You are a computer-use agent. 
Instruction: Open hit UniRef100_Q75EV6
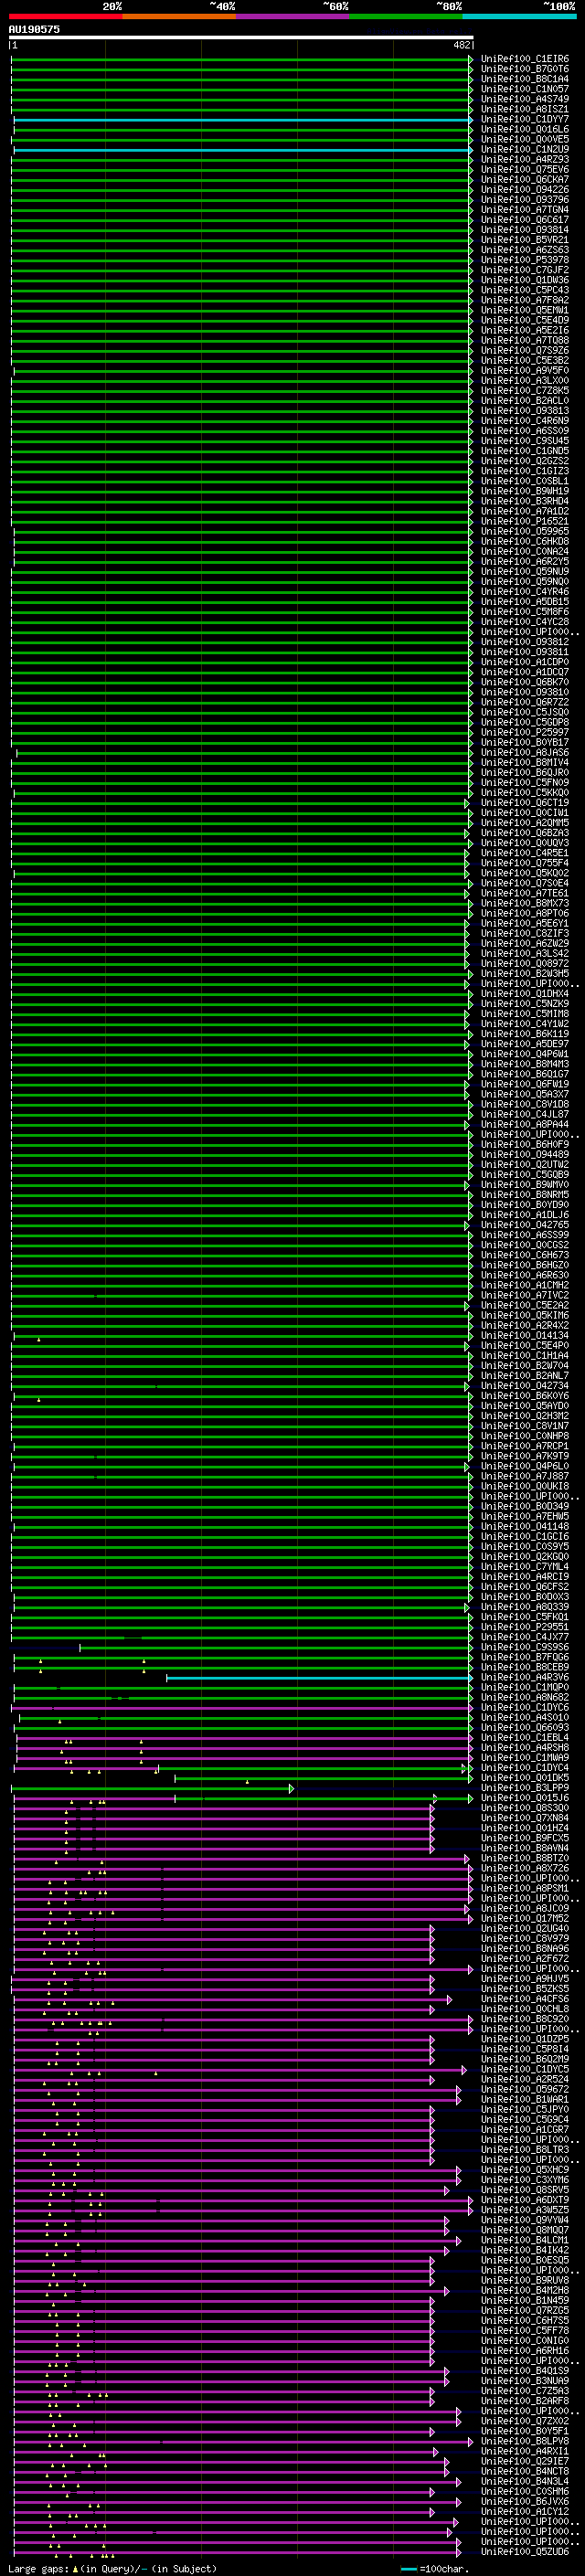pos(525,169)
